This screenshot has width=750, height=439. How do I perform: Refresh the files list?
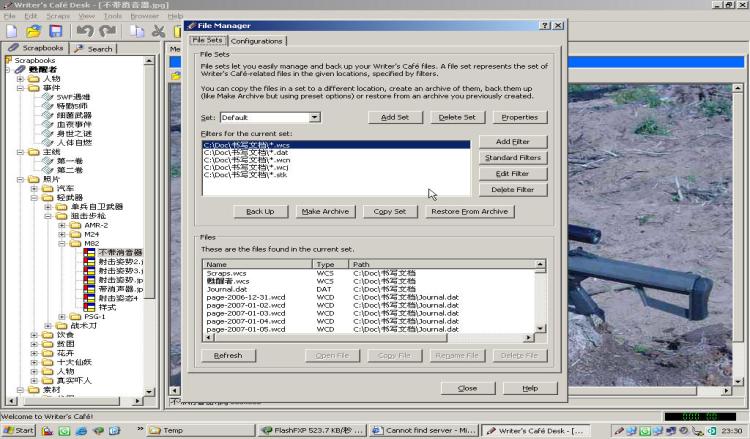(x=228, y=355)
